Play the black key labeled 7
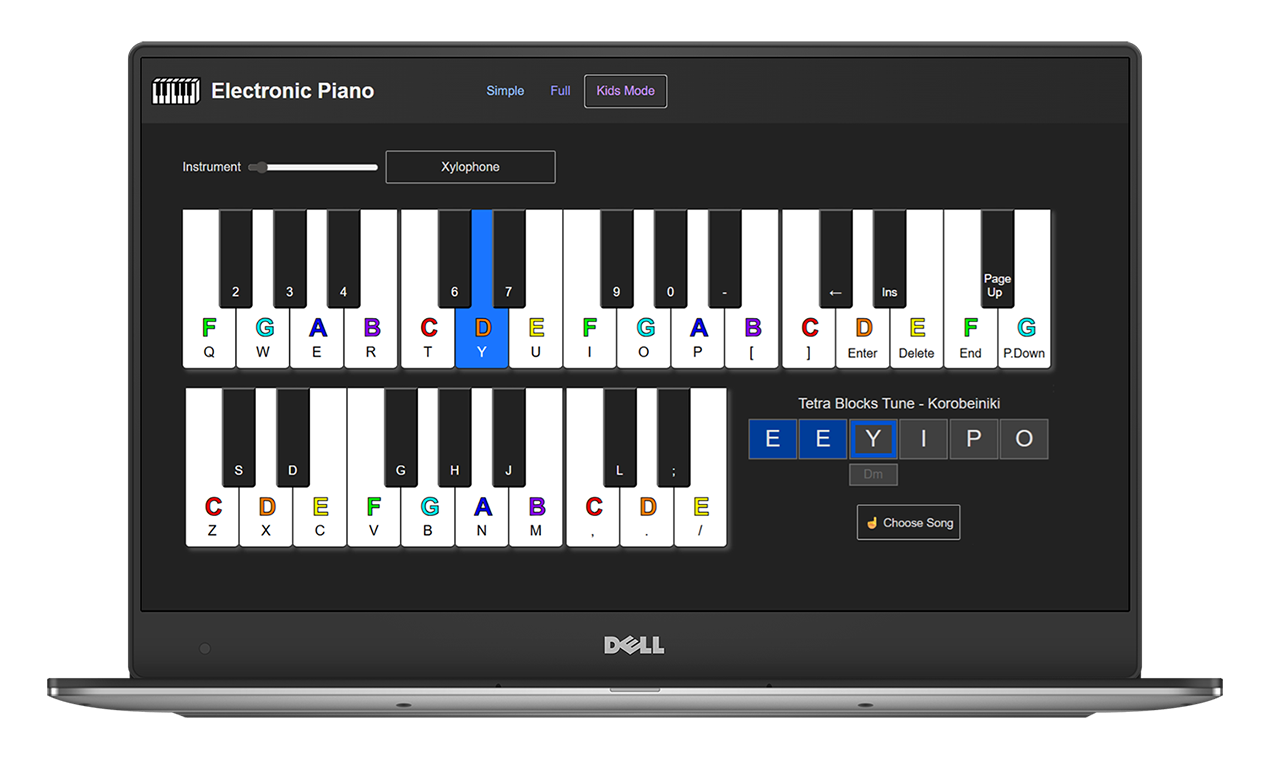 point(509,258)
